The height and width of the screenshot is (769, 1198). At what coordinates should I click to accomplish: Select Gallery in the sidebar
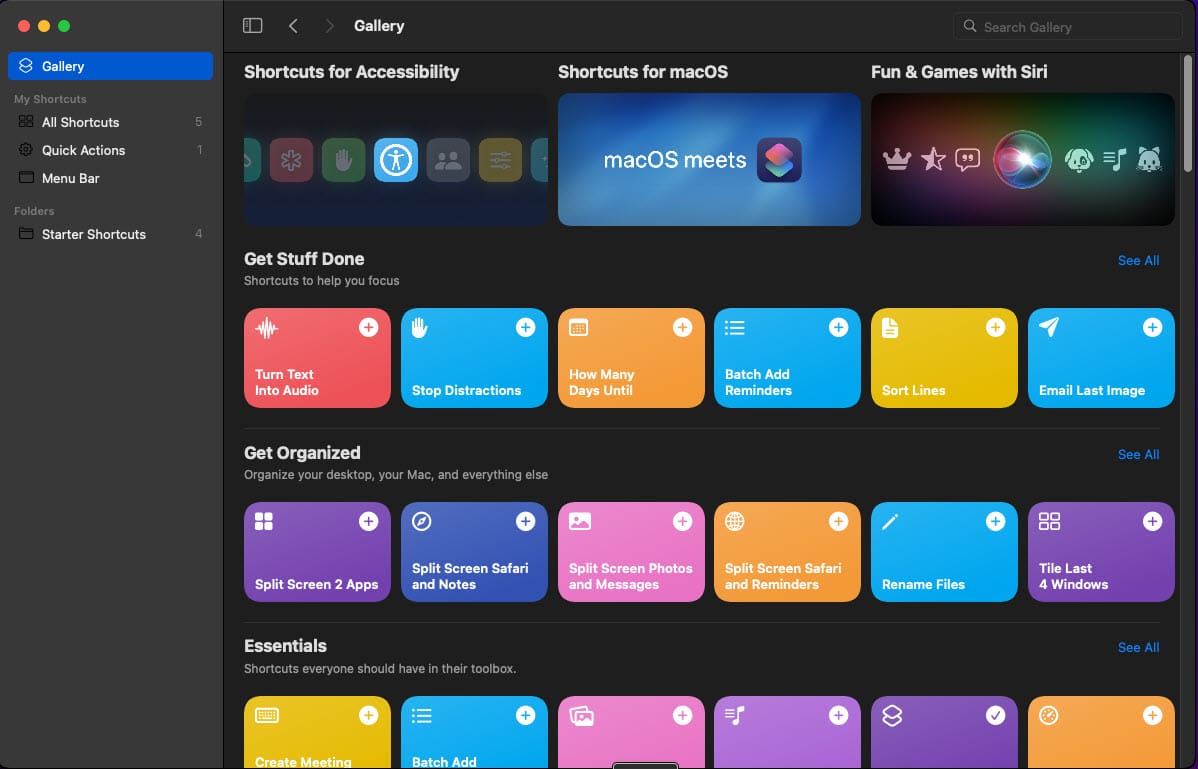click(110, 66)
